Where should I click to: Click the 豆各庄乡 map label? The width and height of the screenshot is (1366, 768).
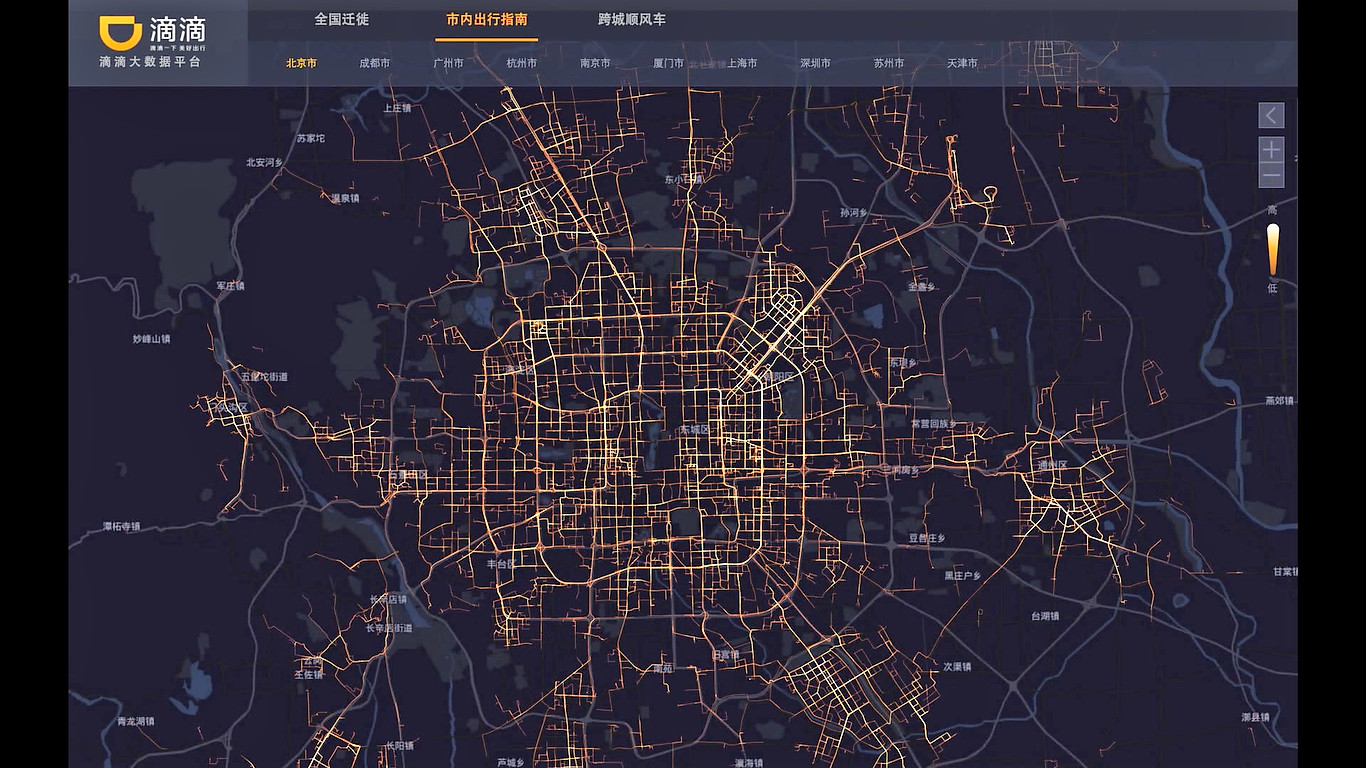926,538
